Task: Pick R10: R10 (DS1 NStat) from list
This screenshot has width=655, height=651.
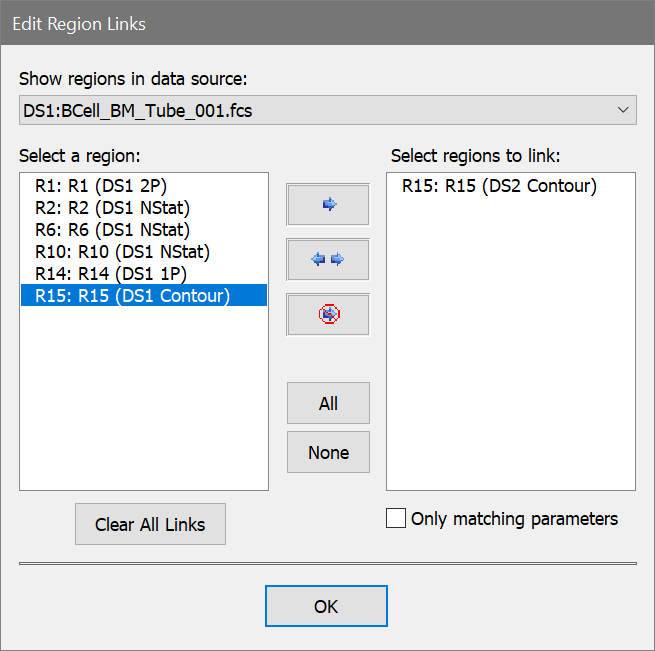Action: click(122, 251)
